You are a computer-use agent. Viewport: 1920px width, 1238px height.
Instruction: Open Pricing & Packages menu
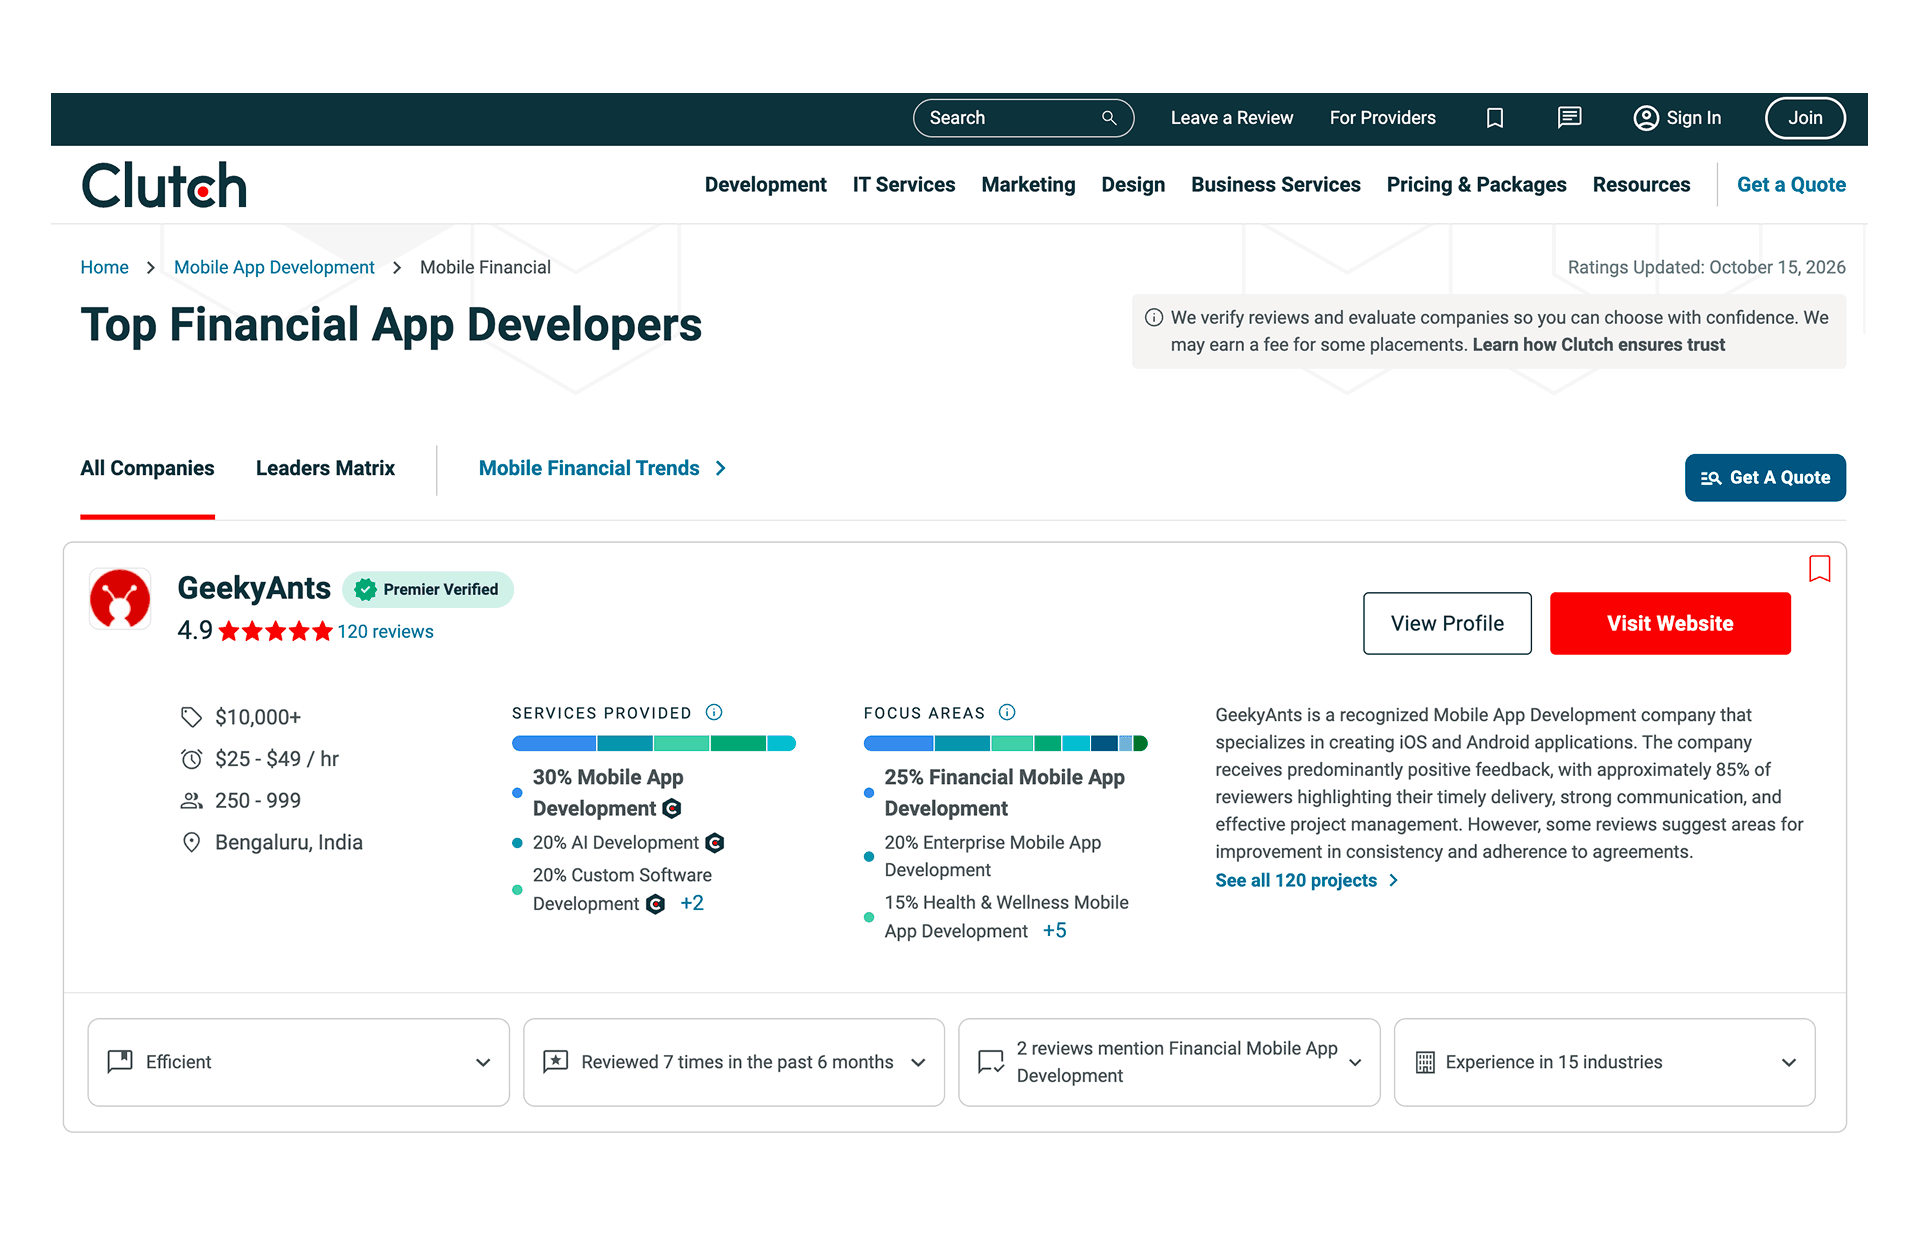point(1476,185)
